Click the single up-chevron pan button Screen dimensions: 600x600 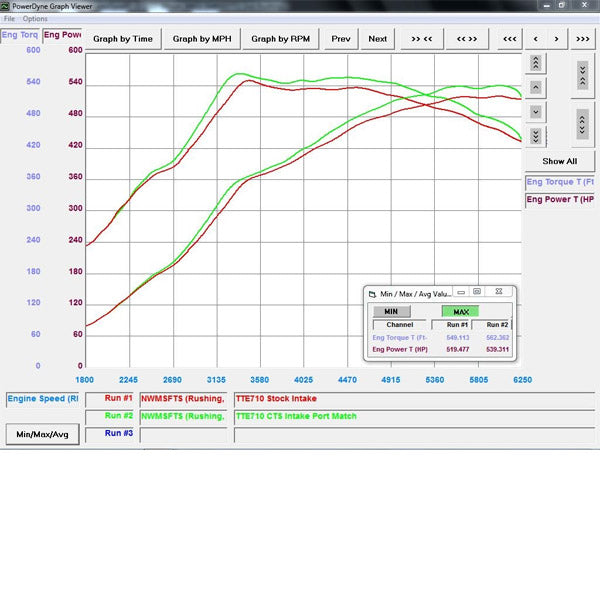pos(536,88)
